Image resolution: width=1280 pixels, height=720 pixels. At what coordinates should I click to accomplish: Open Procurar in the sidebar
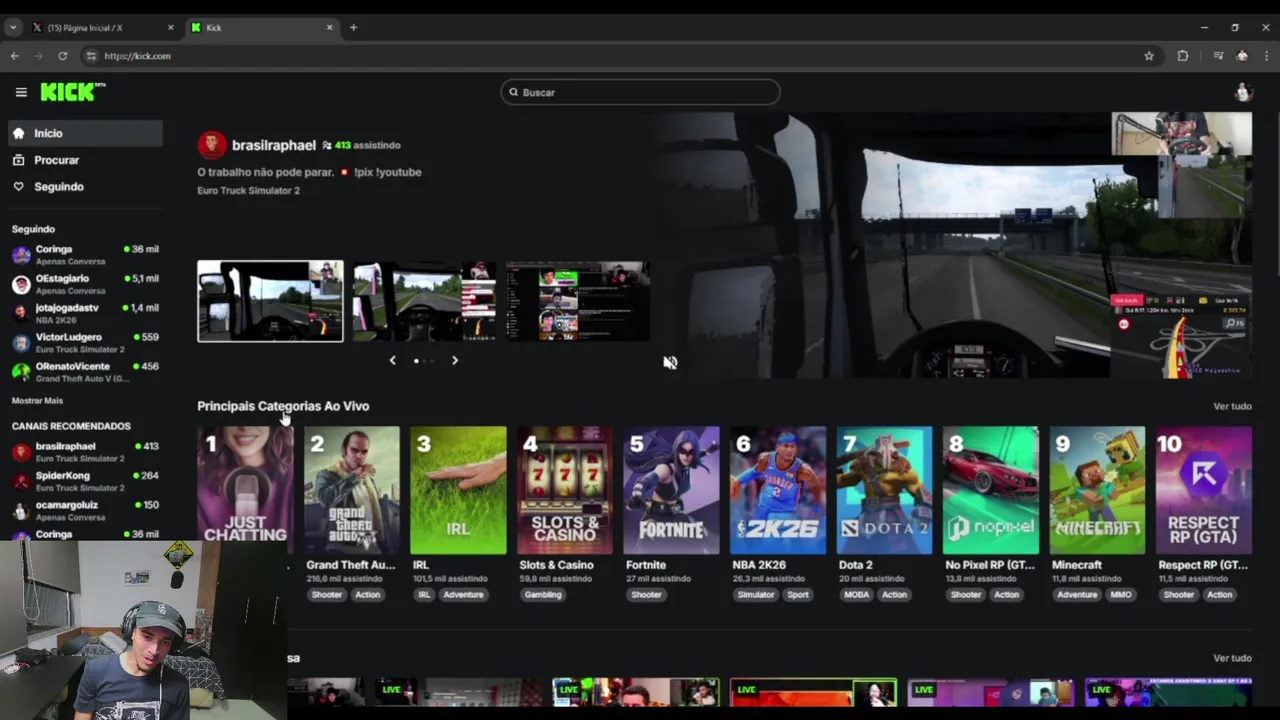(85, 160)
